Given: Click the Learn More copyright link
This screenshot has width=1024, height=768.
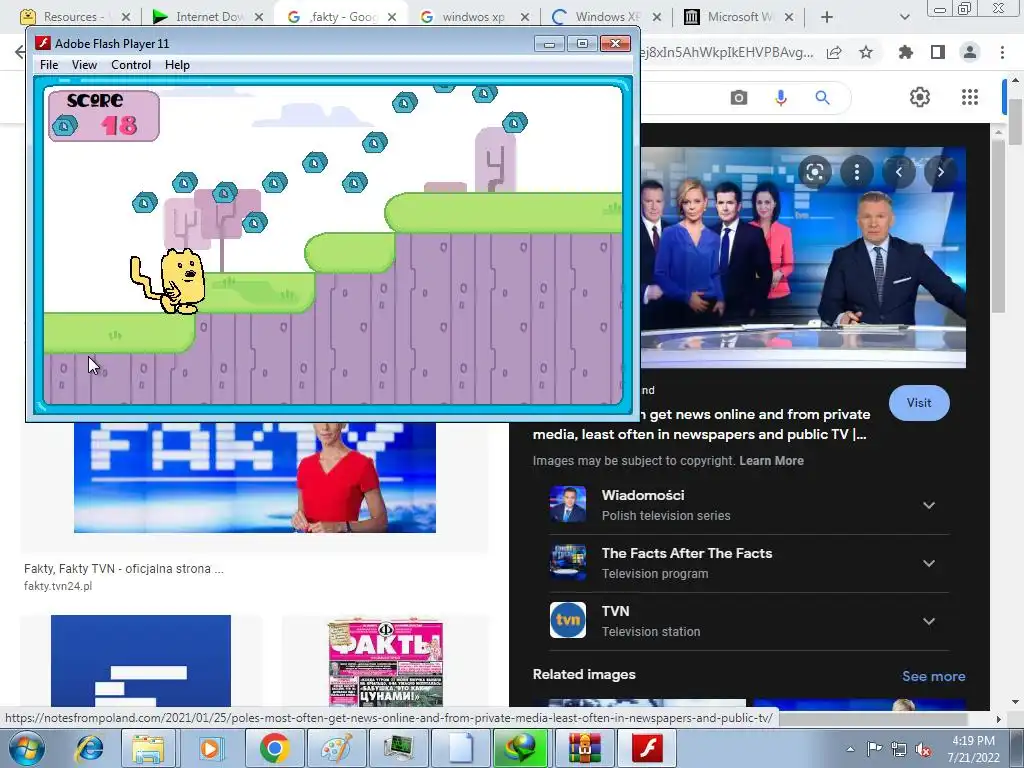Looking at the screenshot, I should [x=771, y=460].
